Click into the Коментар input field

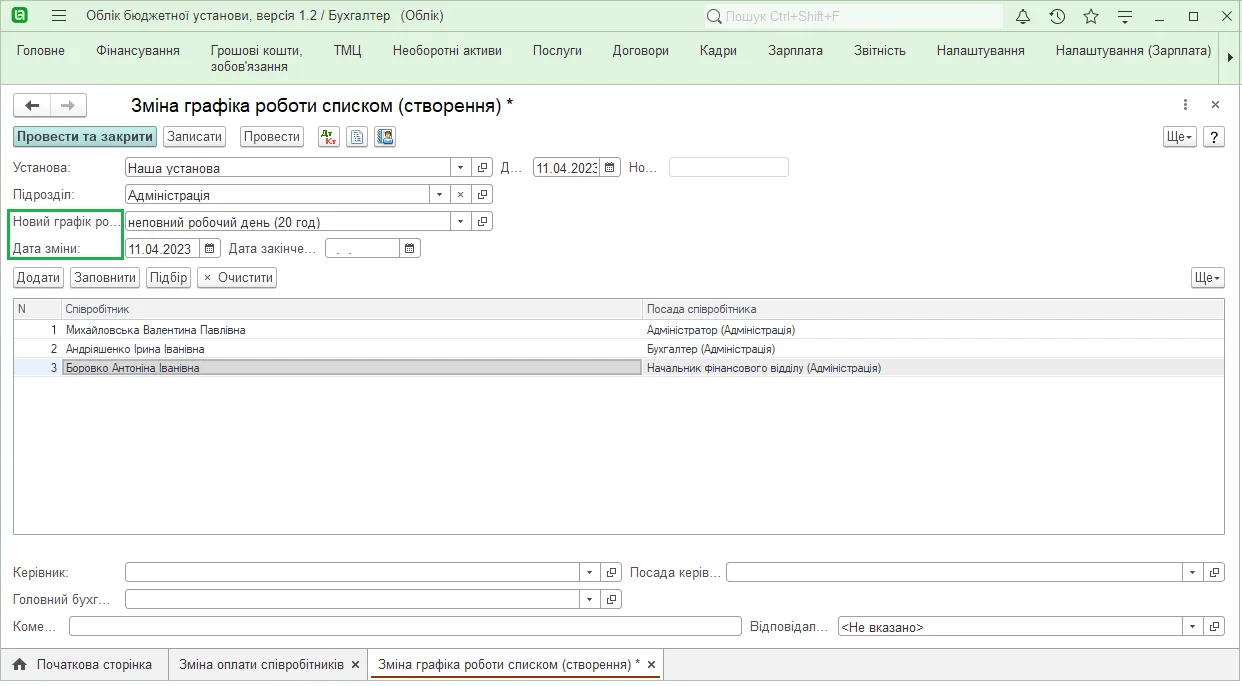(405, 627)
